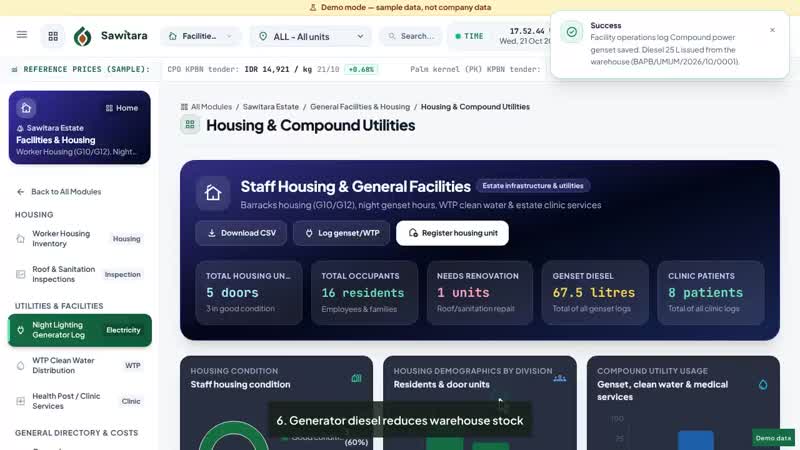800x450 pixels.
Task: Click the Search input field
Action: coord(411,36)
